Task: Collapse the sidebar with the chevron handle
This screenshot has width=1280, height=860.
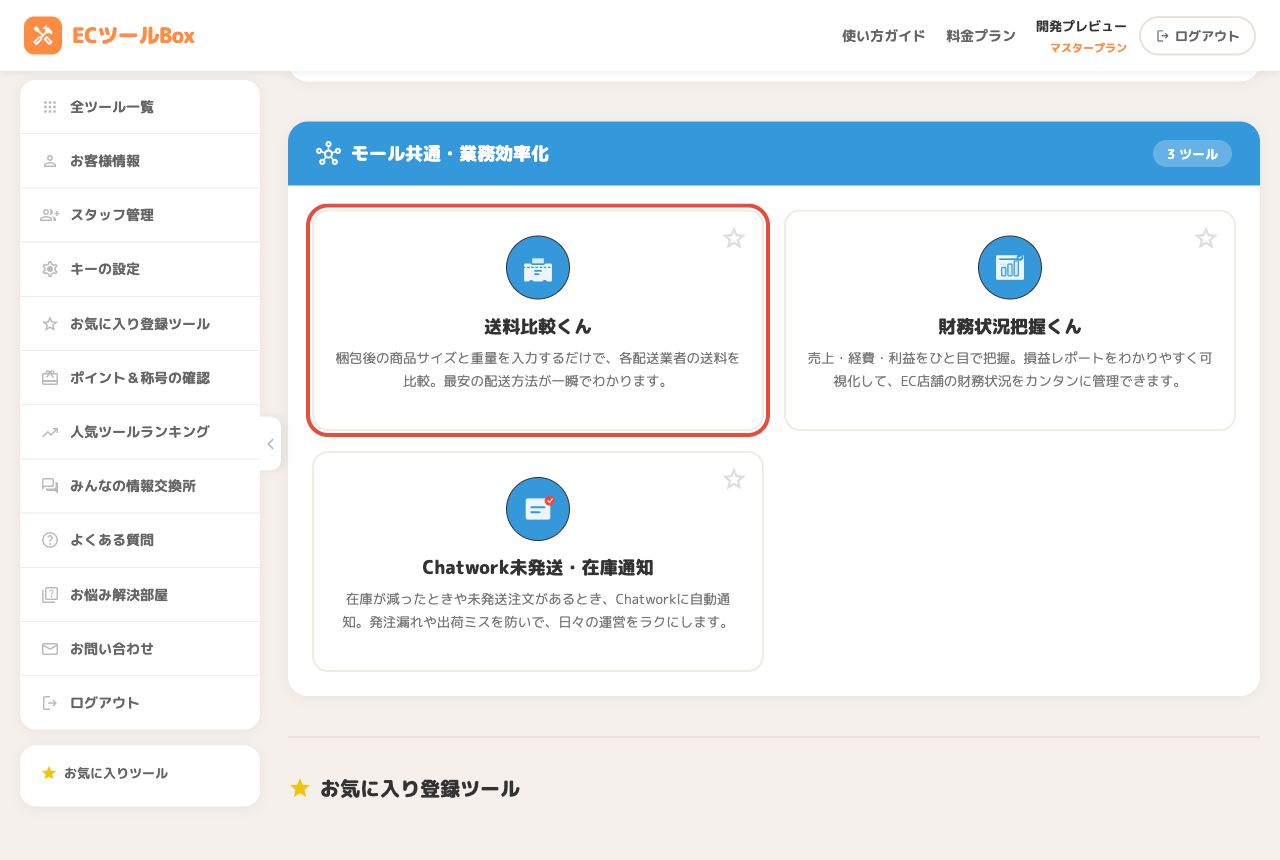Action: 270,444
